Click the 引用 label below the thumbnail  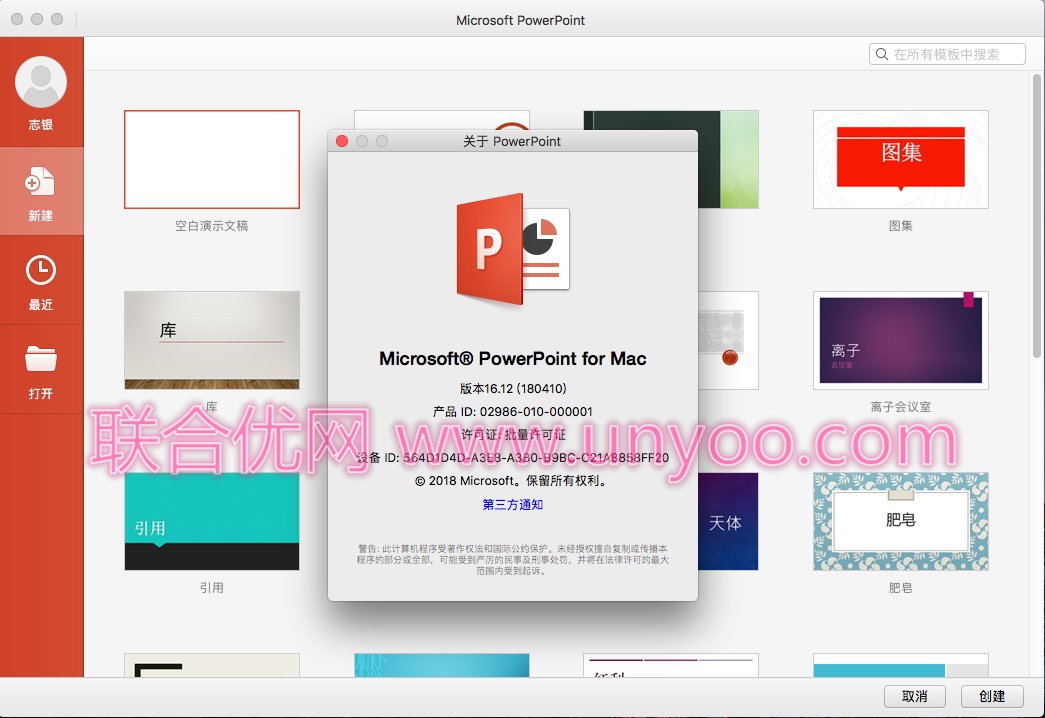tap(212, 588)
